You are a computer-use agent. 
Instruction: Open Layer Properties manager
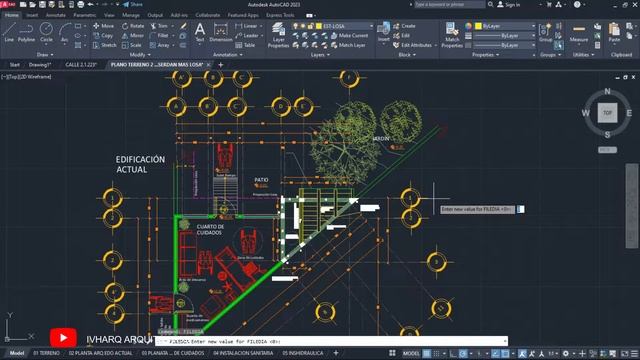click(x=278, y=35)
